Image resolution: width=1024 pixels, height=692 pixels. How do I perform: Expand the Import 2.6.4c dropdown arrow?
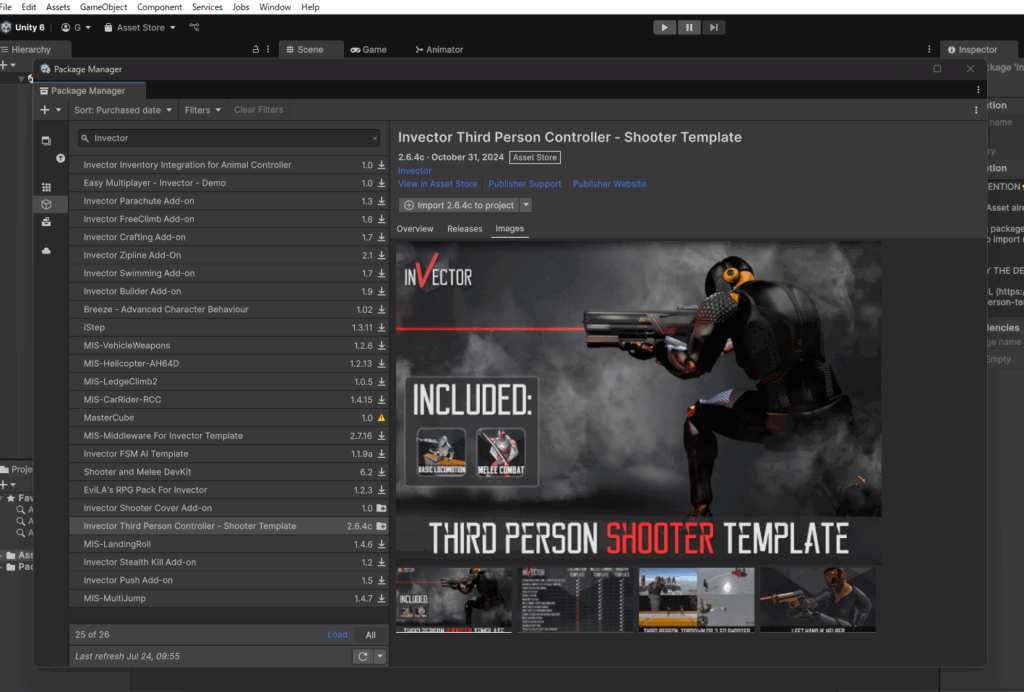click(526, 205)
